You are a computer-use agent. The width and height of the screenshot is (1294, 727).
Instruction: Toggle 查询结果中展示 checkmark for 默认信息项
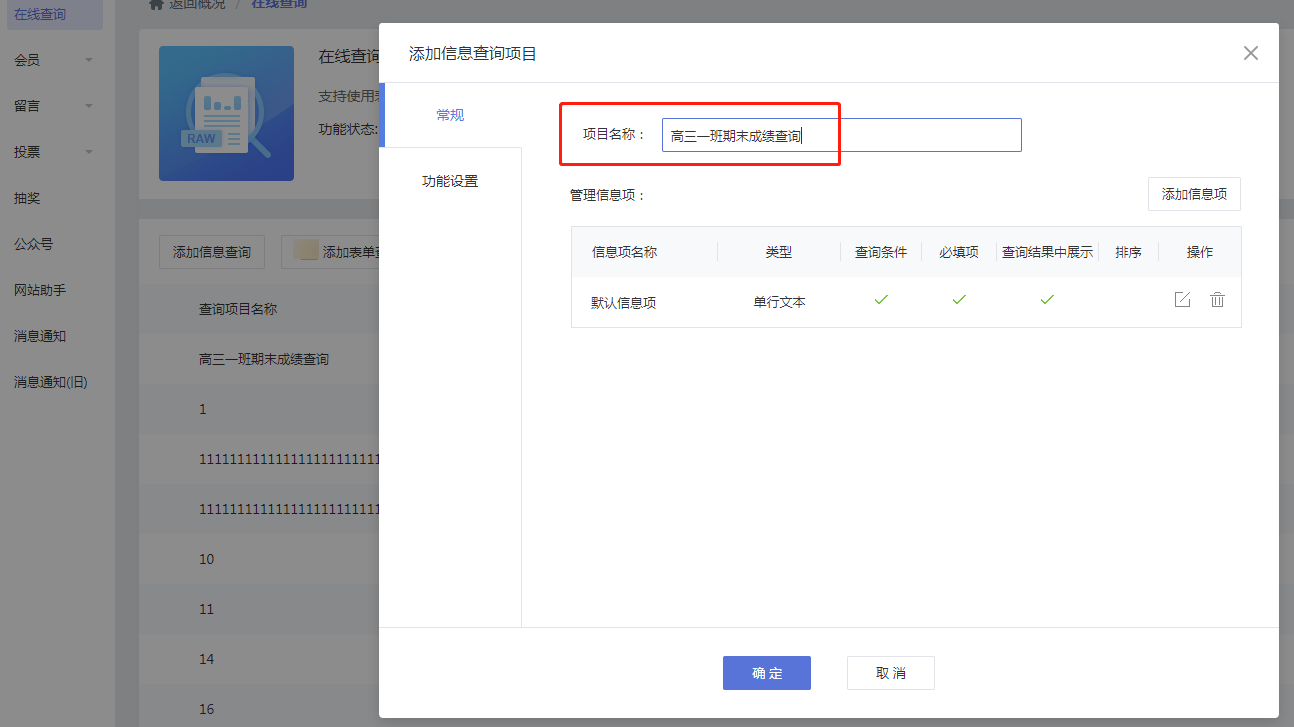(x=1047, y=300)
